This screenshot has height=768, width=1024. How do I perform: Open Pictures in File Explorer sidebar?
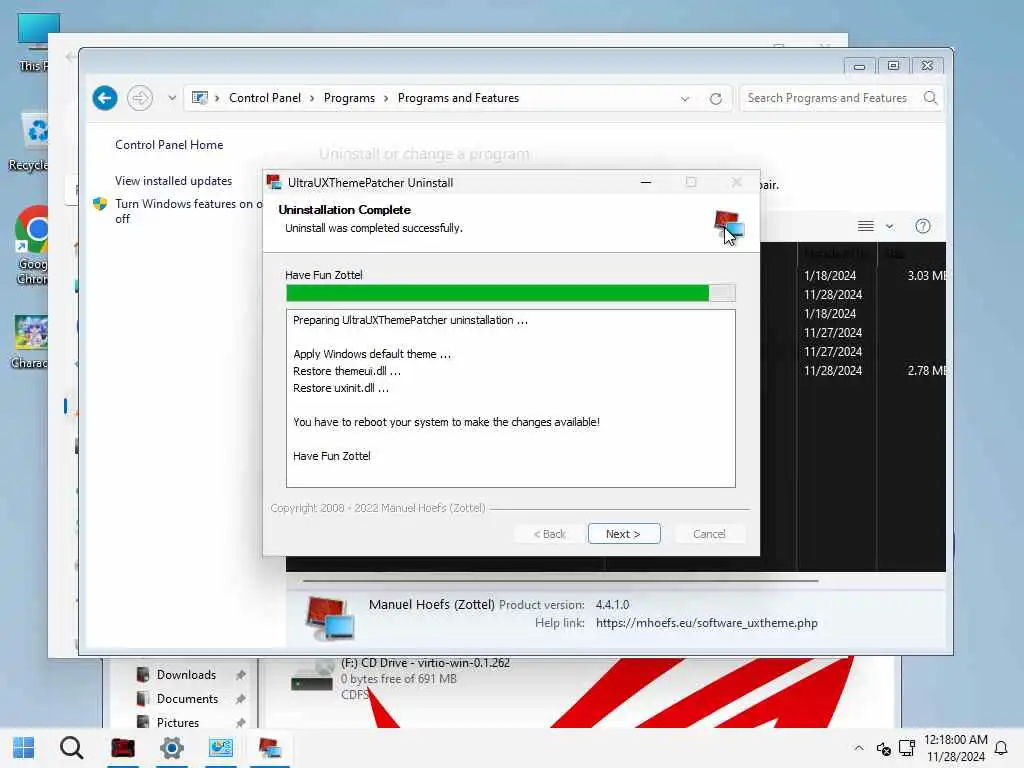tap(178, 722)
